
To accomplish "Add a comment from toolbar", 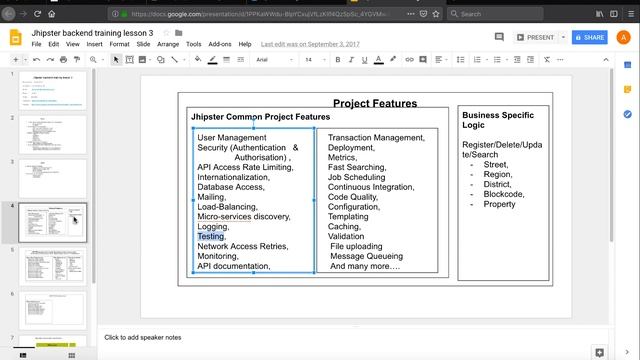I will click(x=423, y=60).
